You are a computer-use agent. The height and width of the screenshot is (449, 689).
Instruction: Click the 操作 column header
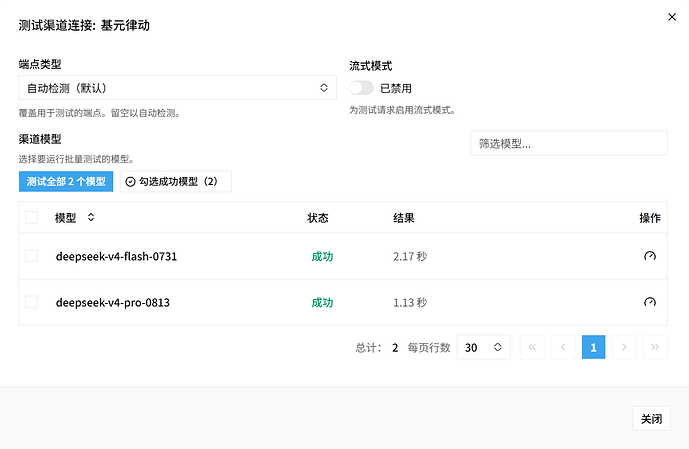point(649,218)
